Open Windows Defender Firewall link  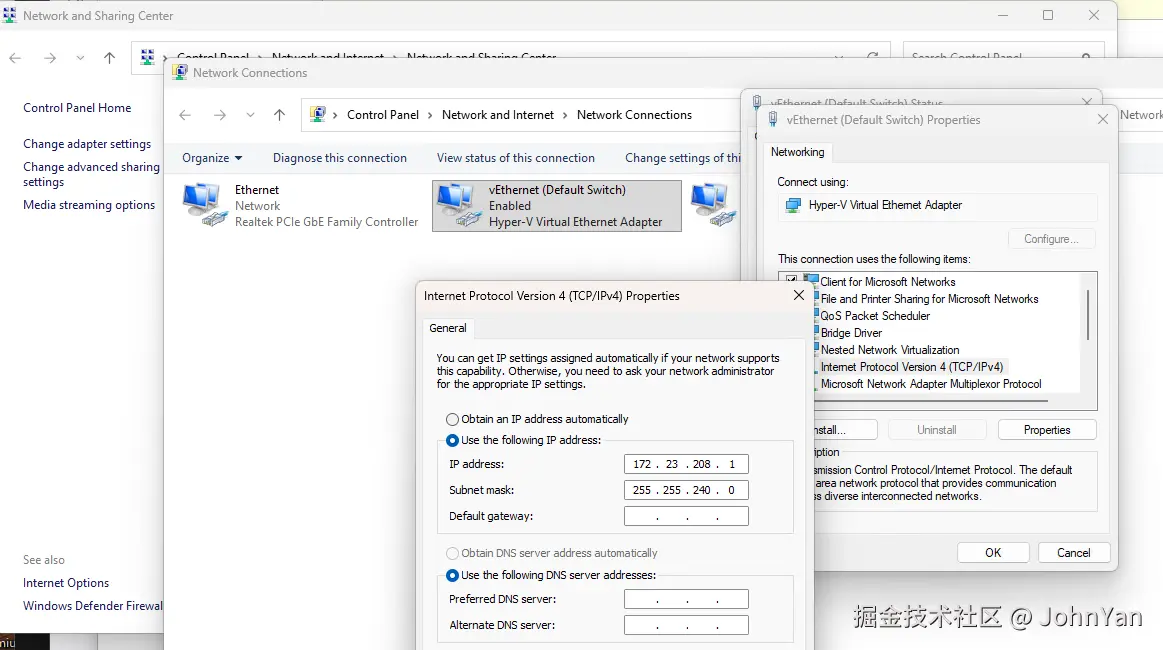(x=93, y=606)
